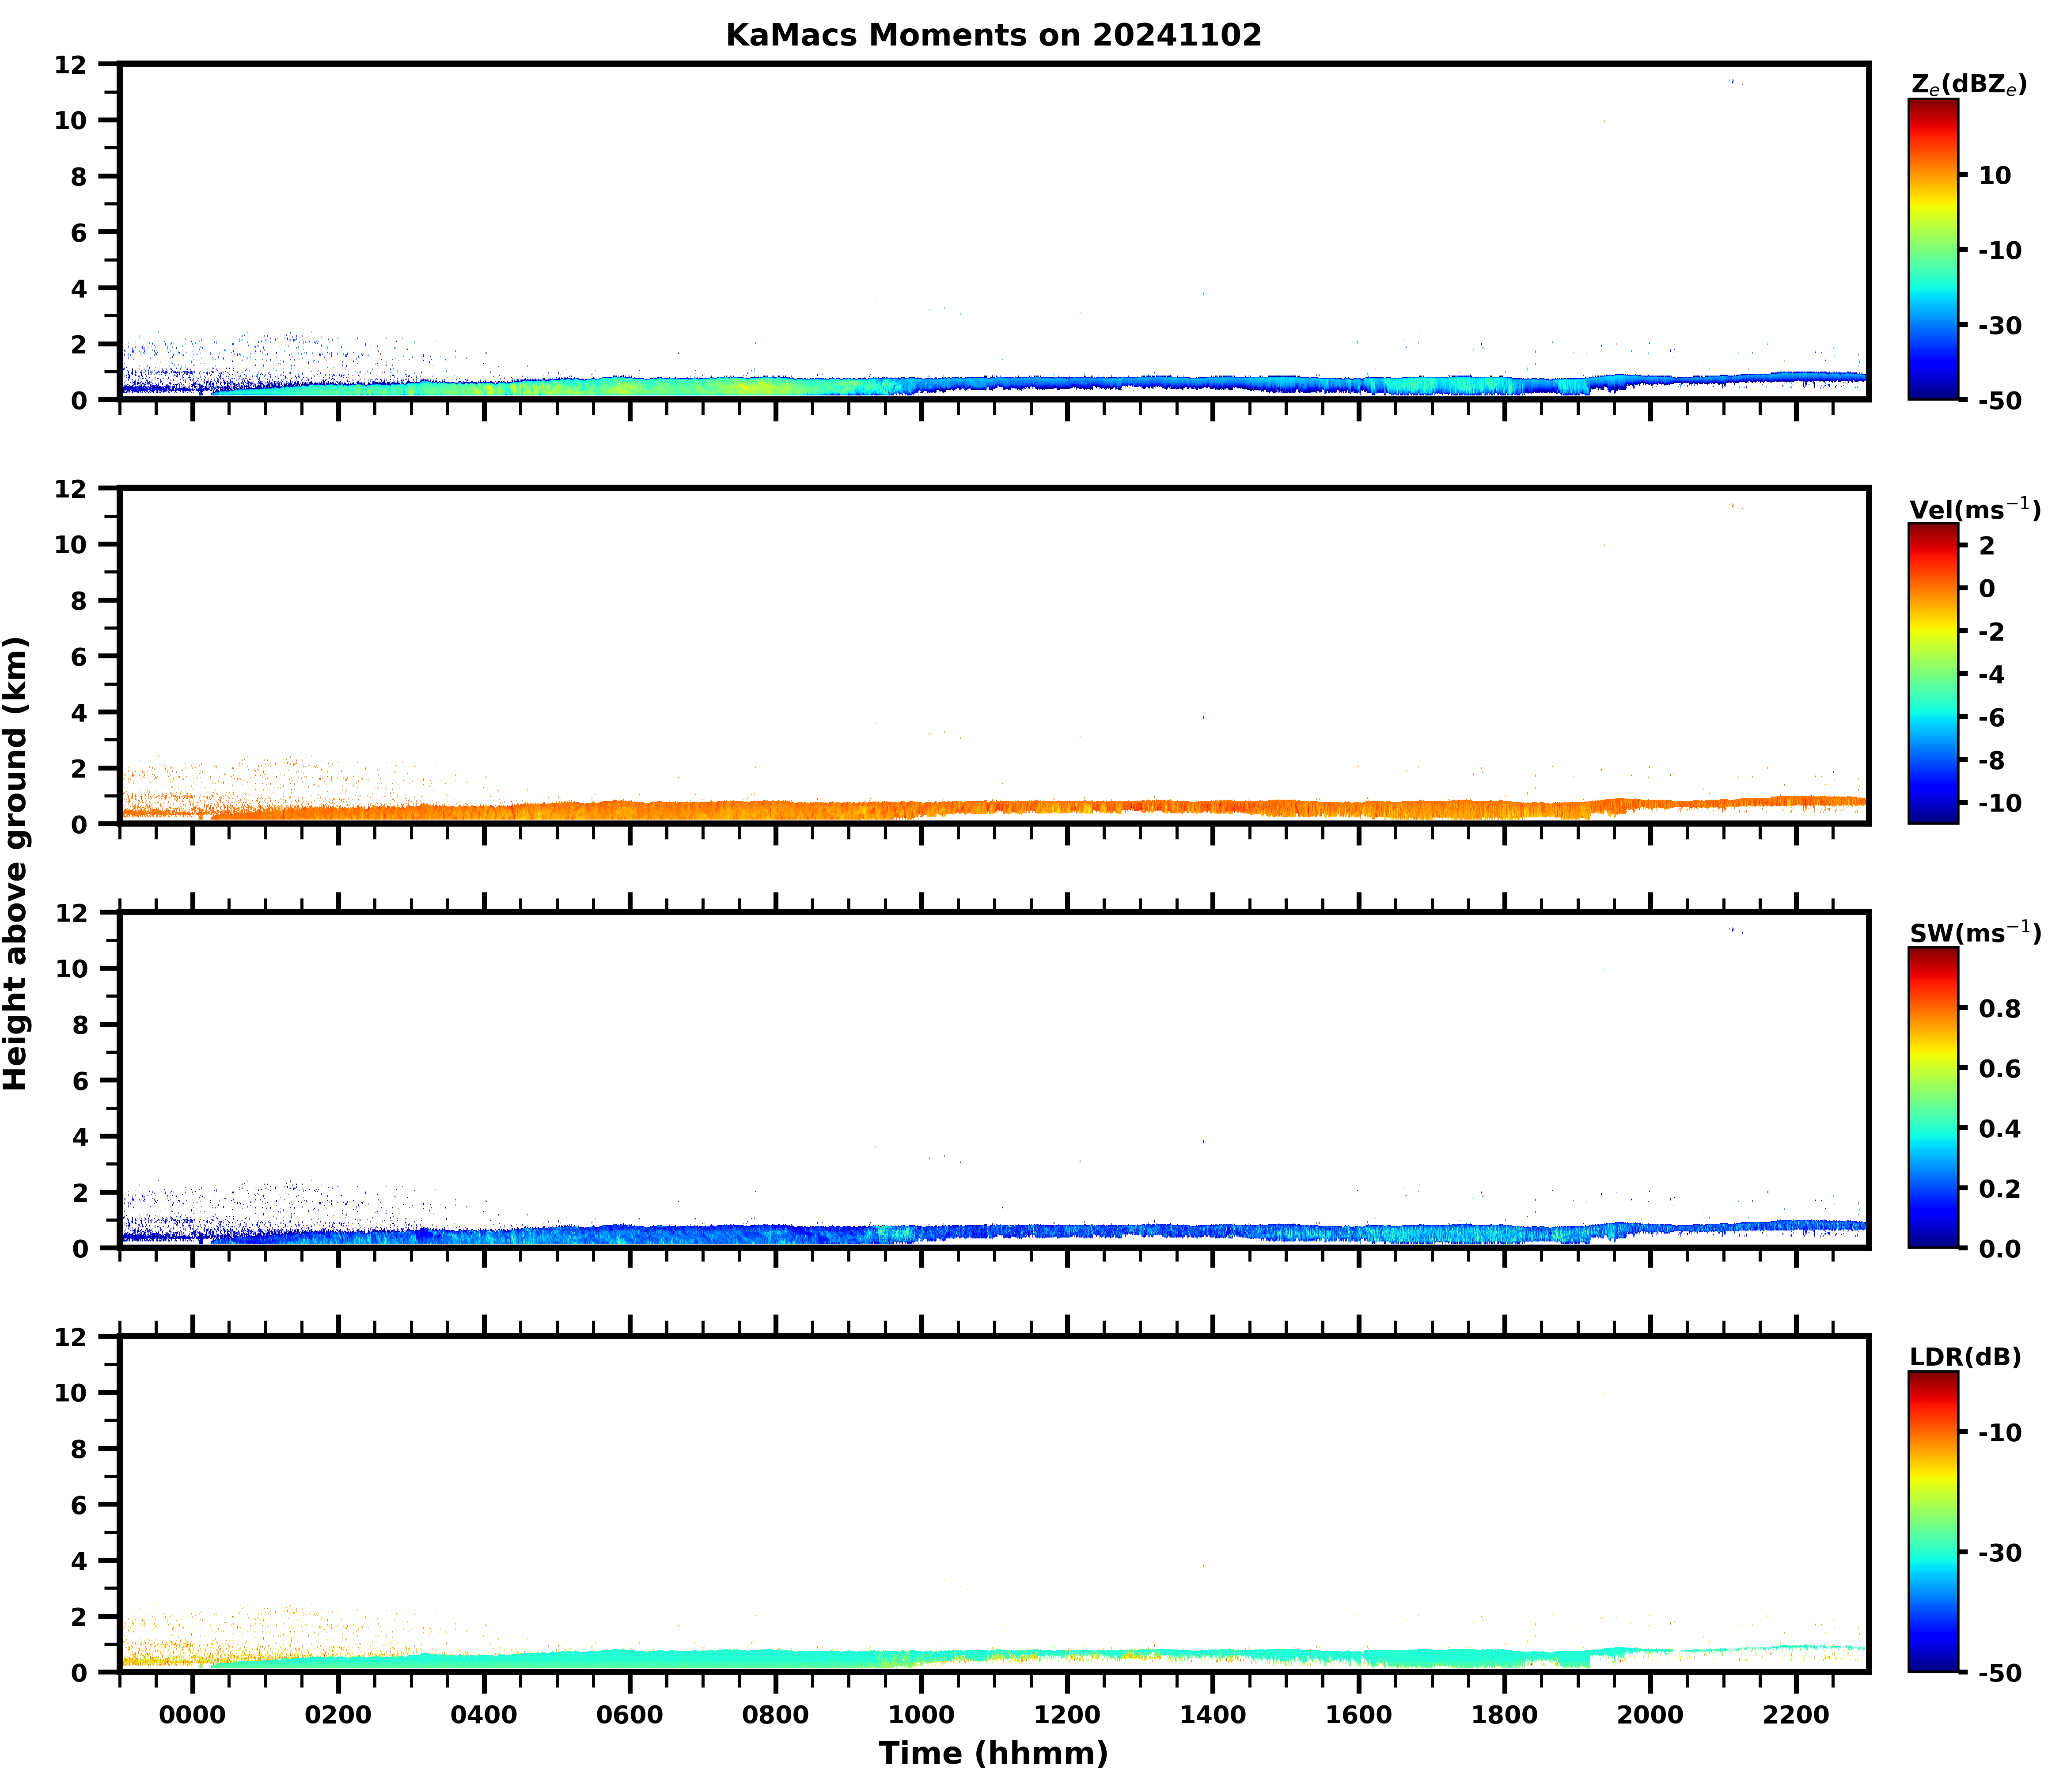Click the 1800 time tick label

tap(1504, 1715)
